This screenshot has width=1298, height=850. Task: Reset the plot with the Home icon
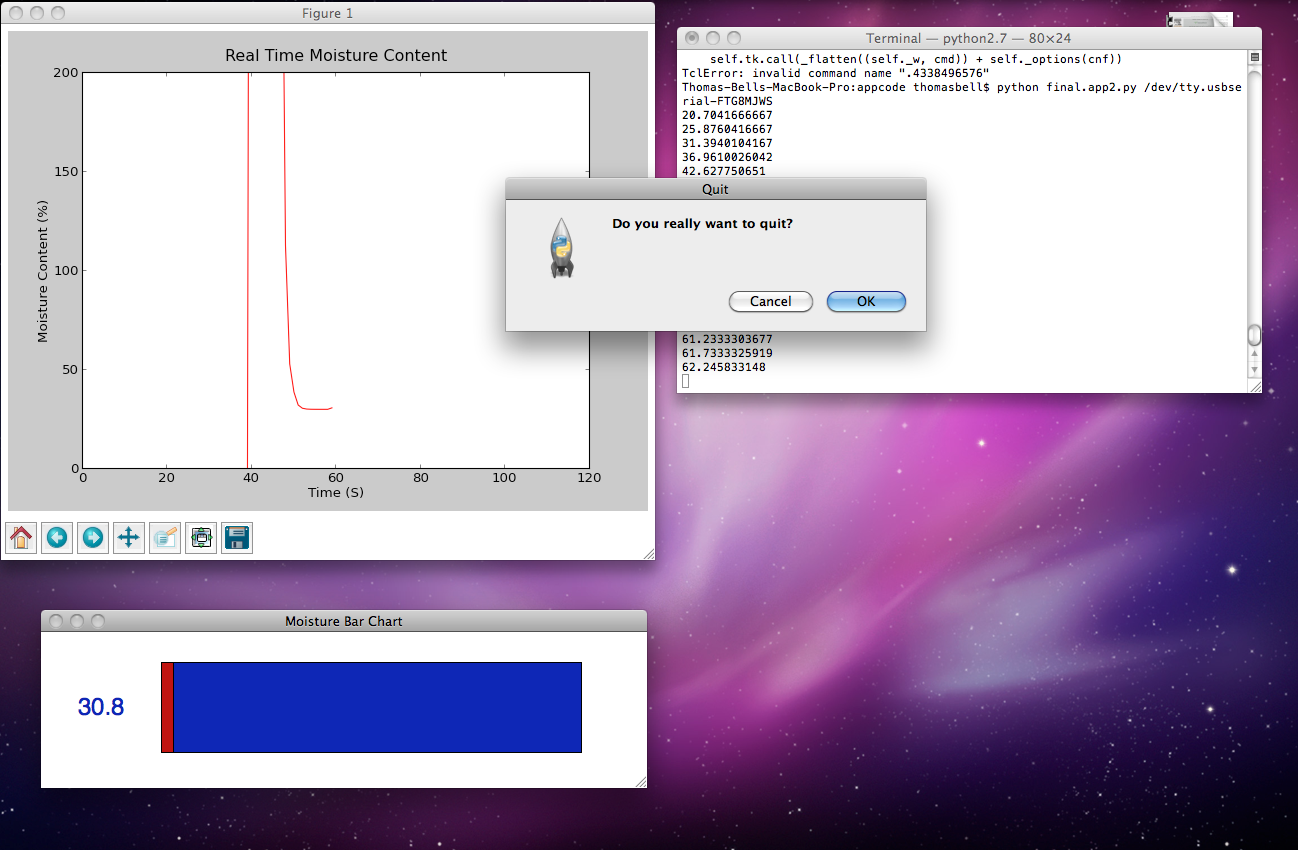pos(21,537)
